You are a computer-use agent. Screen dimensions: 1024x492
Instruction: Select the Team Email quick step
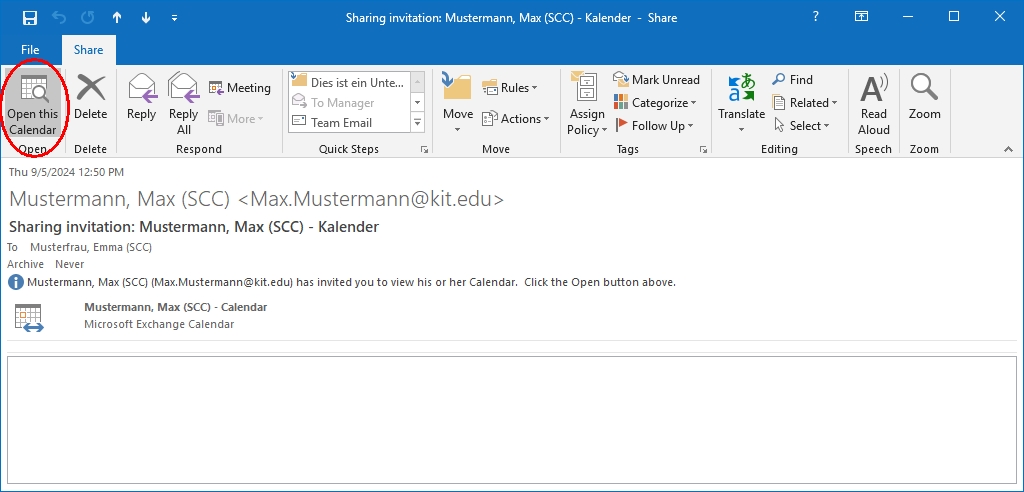[x=341, y=123]
